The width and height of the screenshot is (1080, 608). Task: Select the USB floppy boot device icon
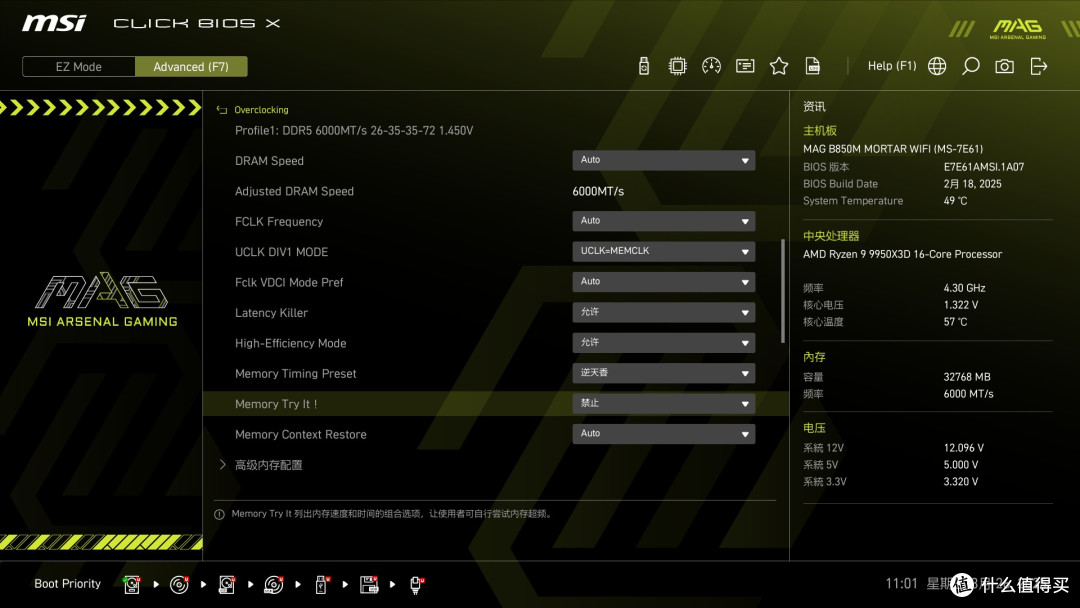(368, 585)
